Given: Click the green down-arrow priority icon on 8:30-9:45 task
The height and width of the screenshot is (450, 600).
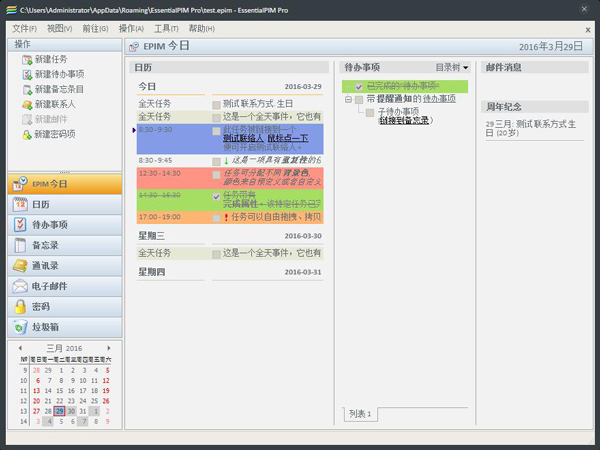Looking at the screenshot, I should [x=226, y=161].
